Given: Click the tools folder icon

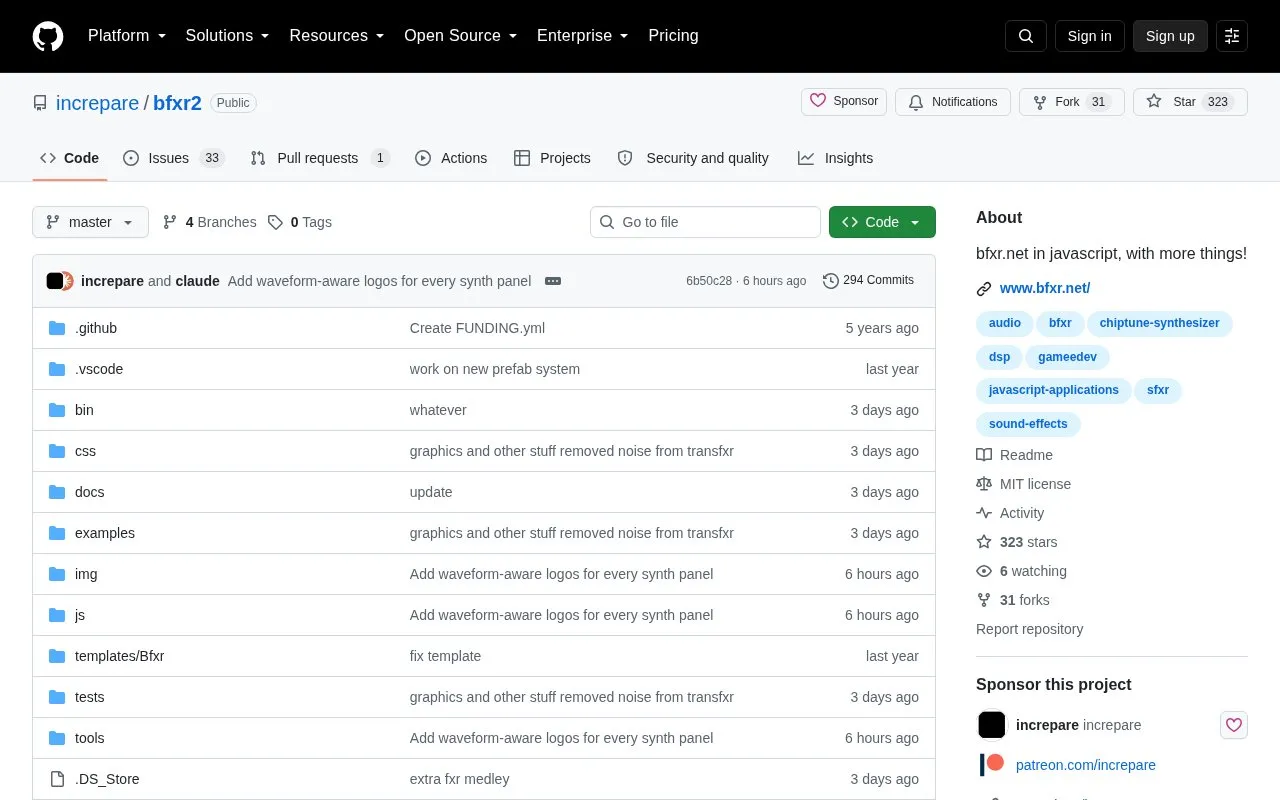Looking at the screenshot, I should (x=57, y=738).
